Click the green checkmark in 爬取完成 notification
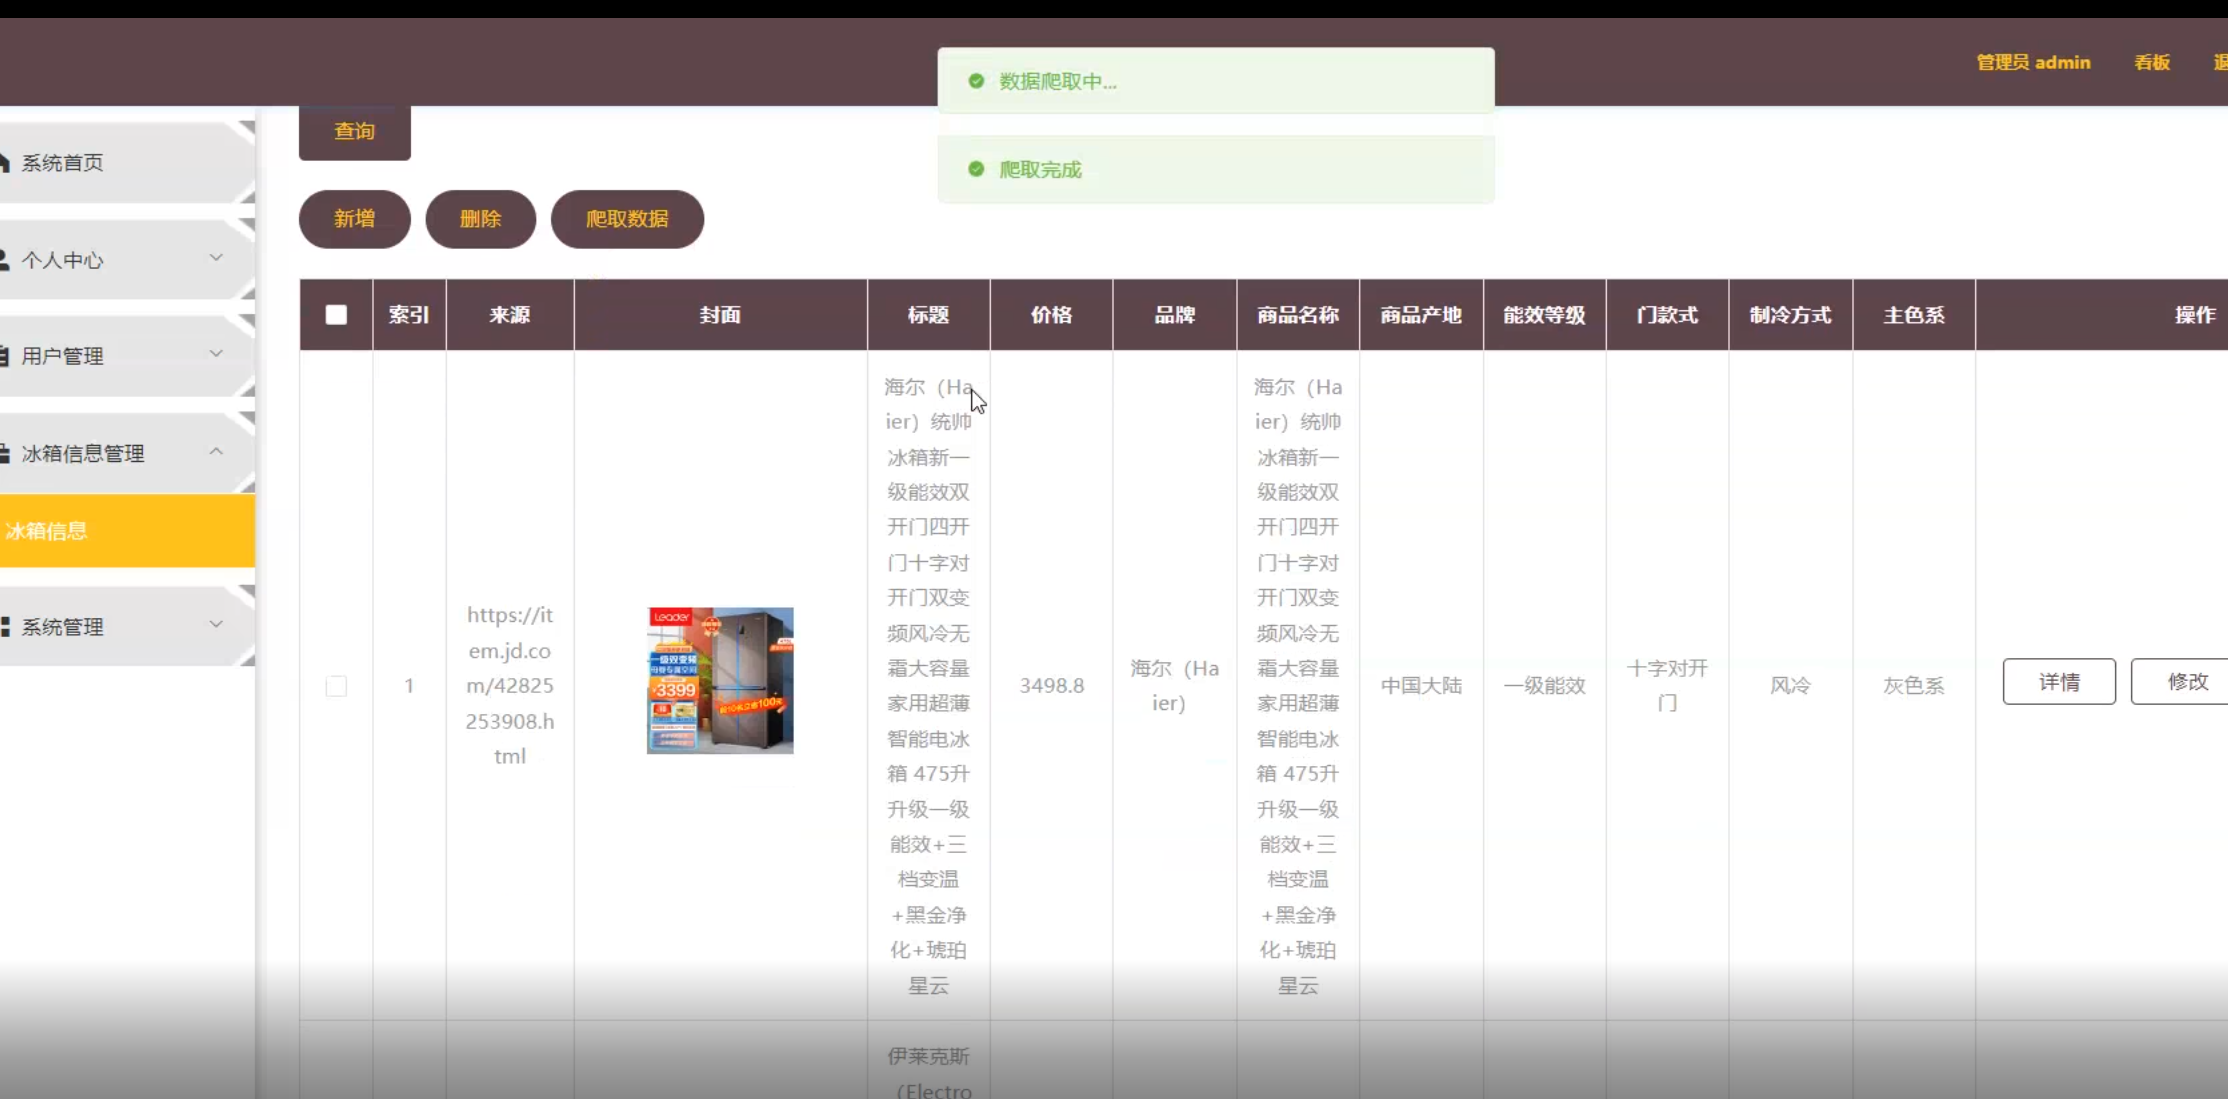This screenshot has width=2228, height=1099. pos(976,169)
